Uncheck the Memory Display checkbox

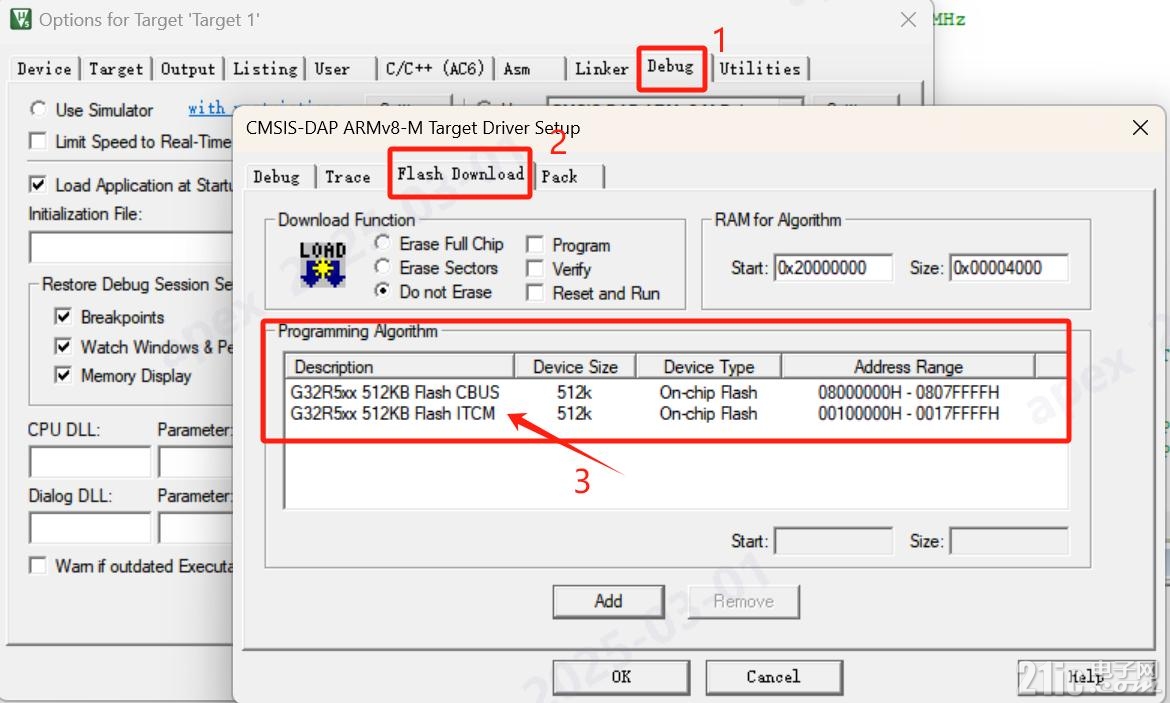pyautogui.click(x=63, y=375)
